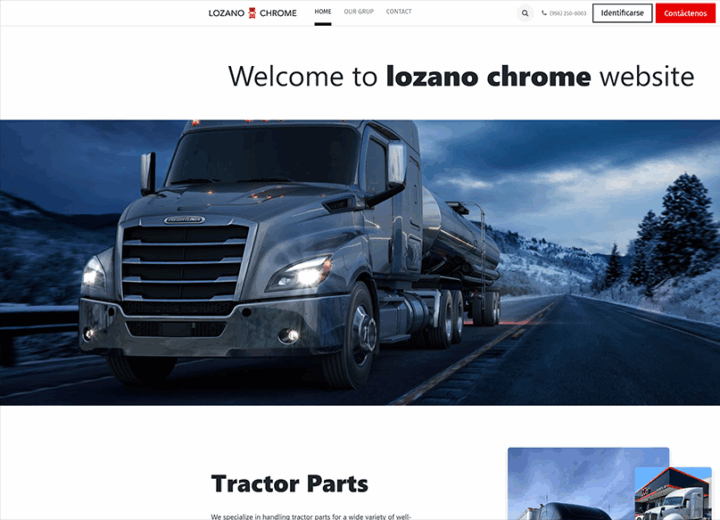This screenshot has height=520, width=720.
Task: Open the CONTACT menu item
Action: (x=399, y=11)
